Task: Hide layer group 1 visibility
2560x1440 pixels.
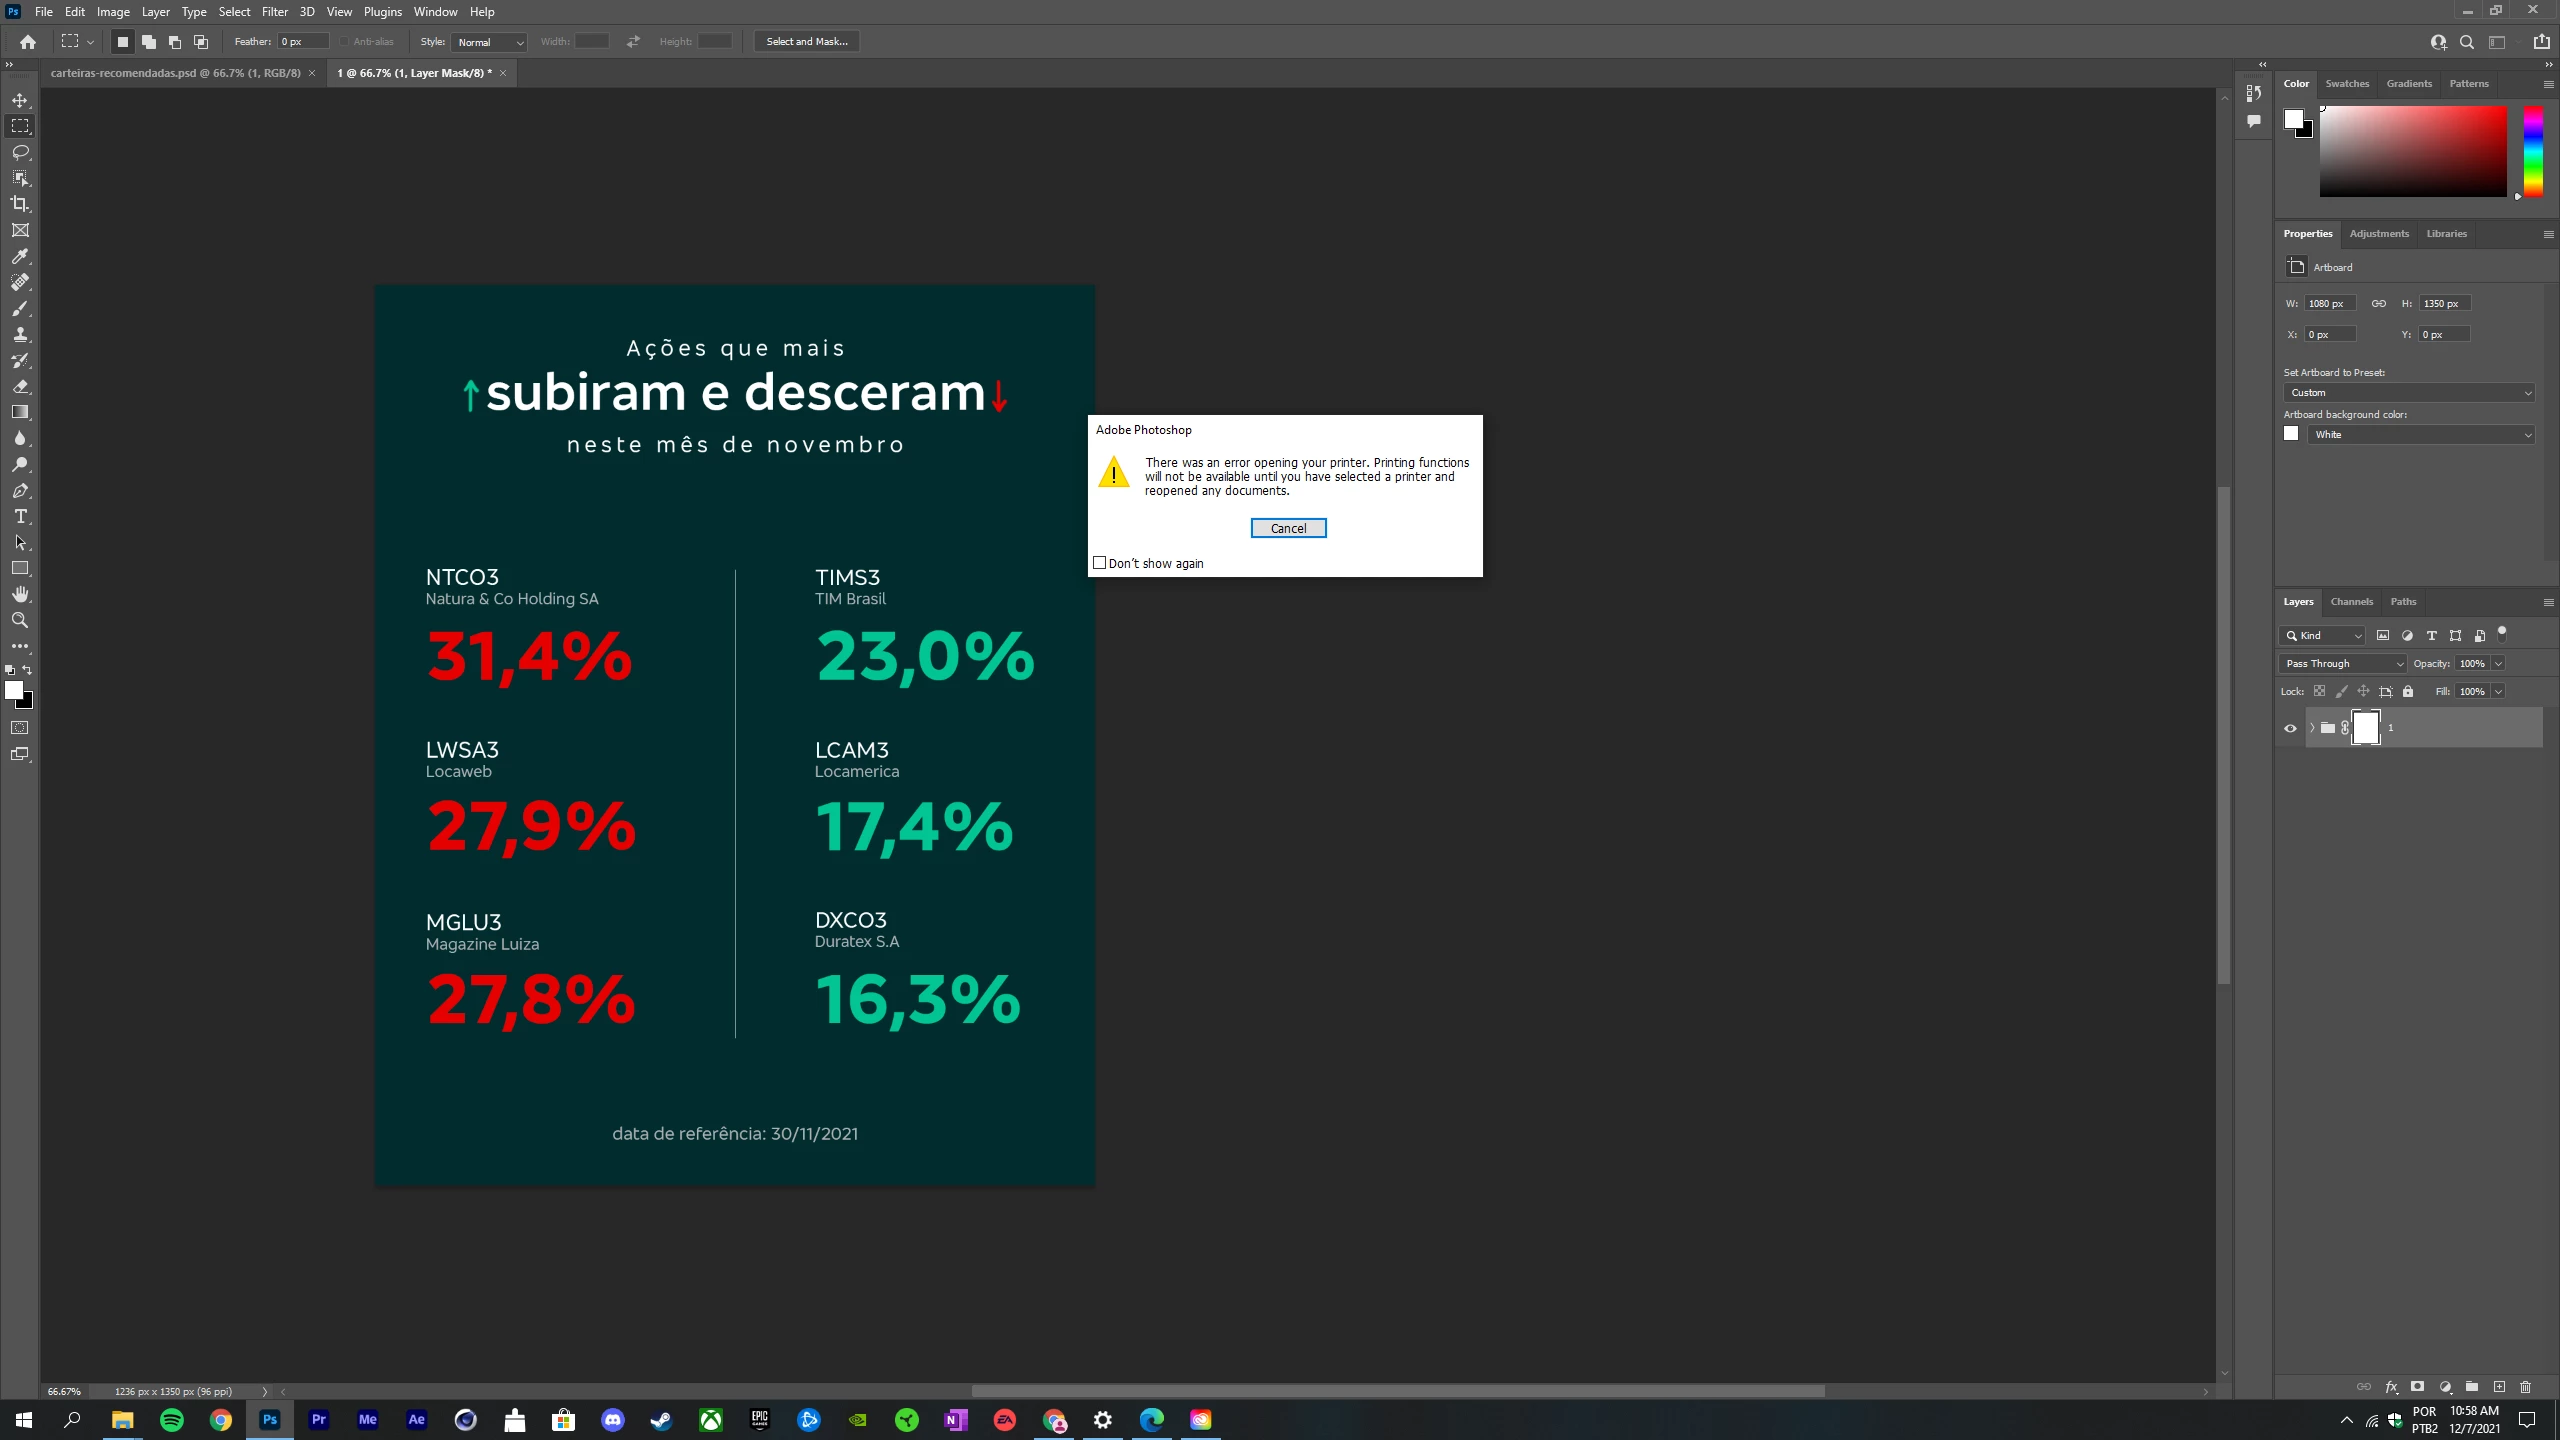Action: point(2290,728)
